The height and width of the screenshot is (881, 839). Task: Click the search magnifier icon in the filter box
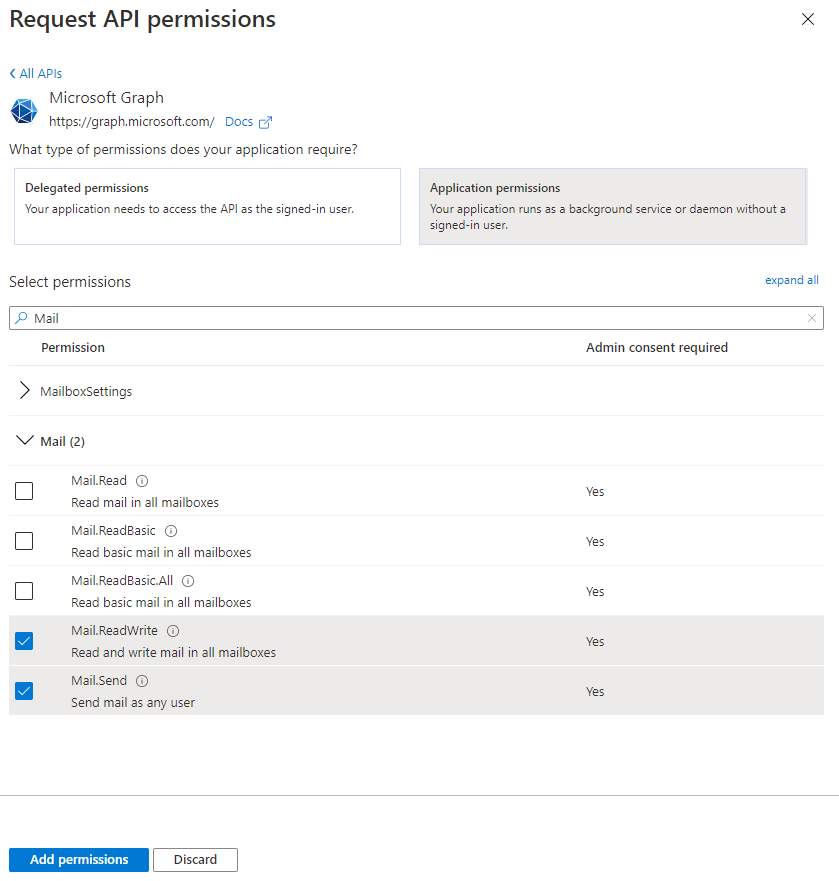point(21,318)
